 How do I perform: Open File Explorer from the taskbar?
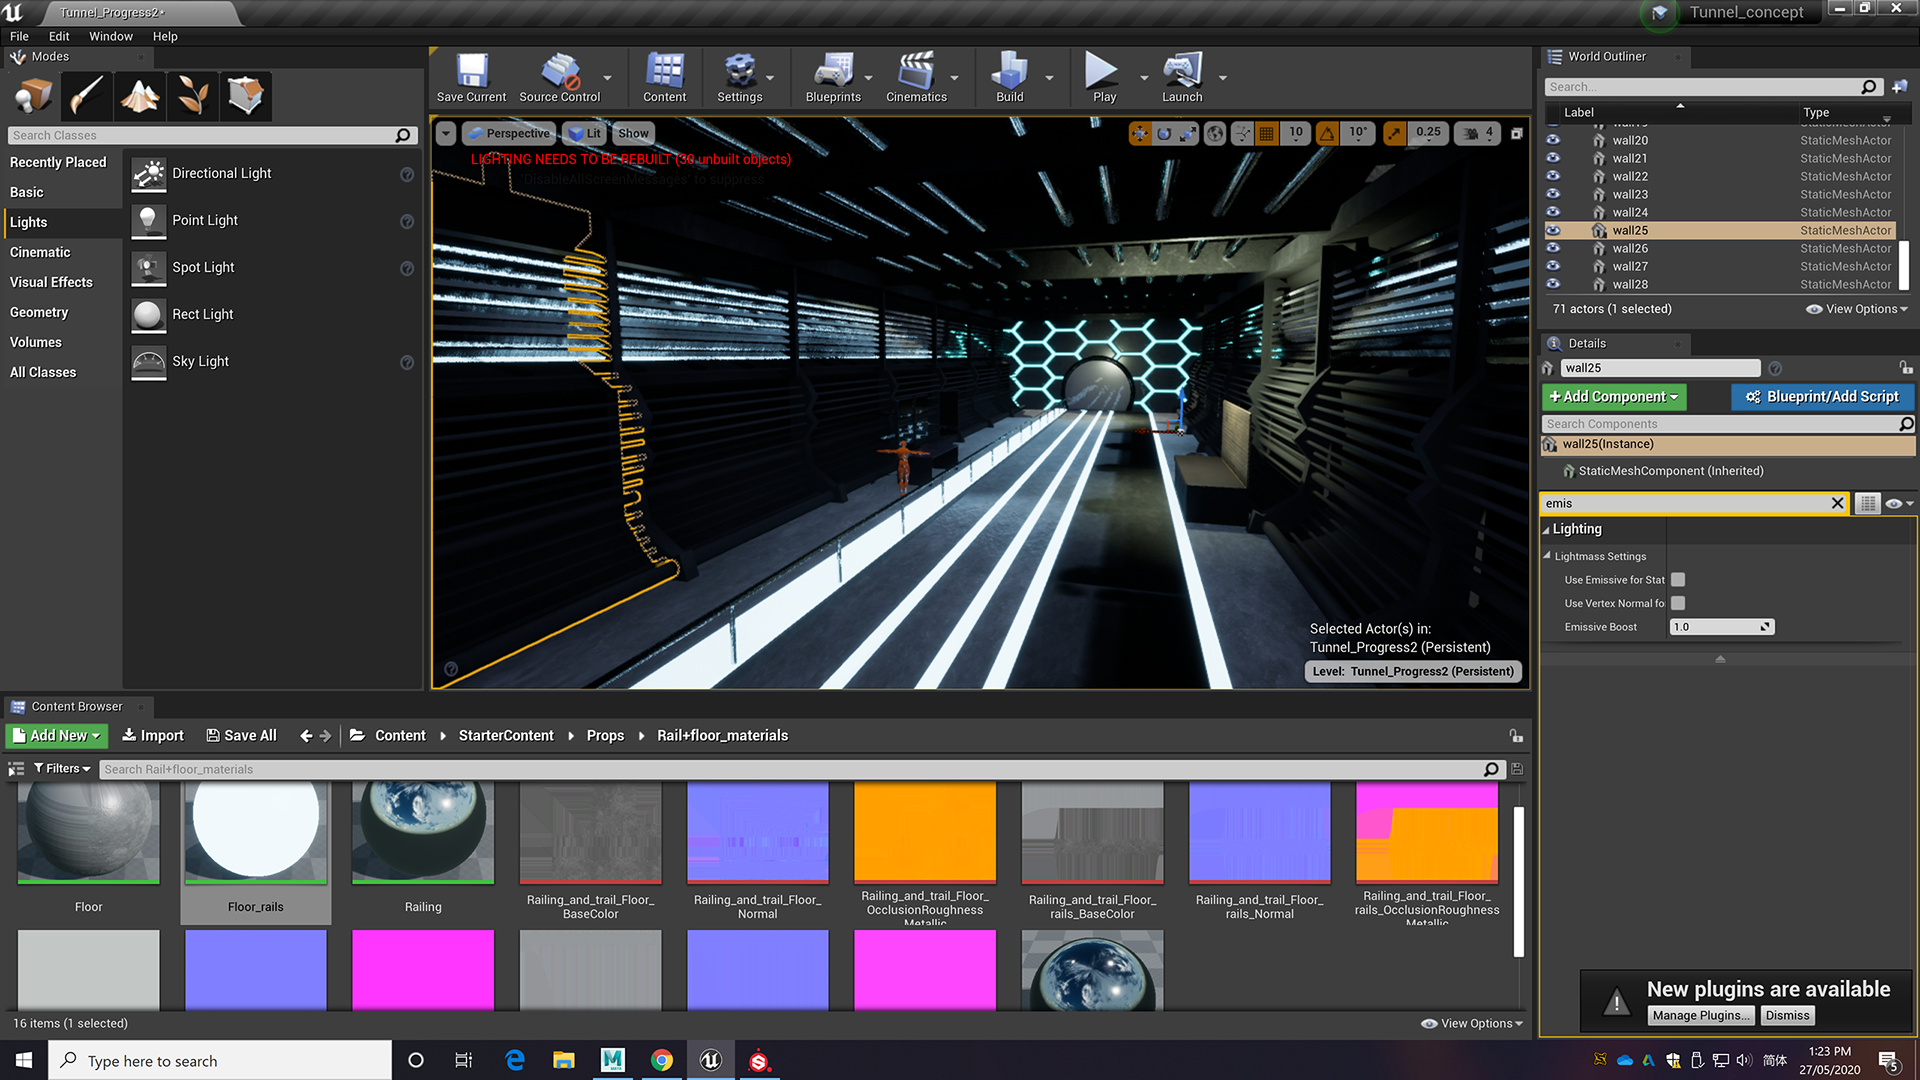(x=564, y=1060)
